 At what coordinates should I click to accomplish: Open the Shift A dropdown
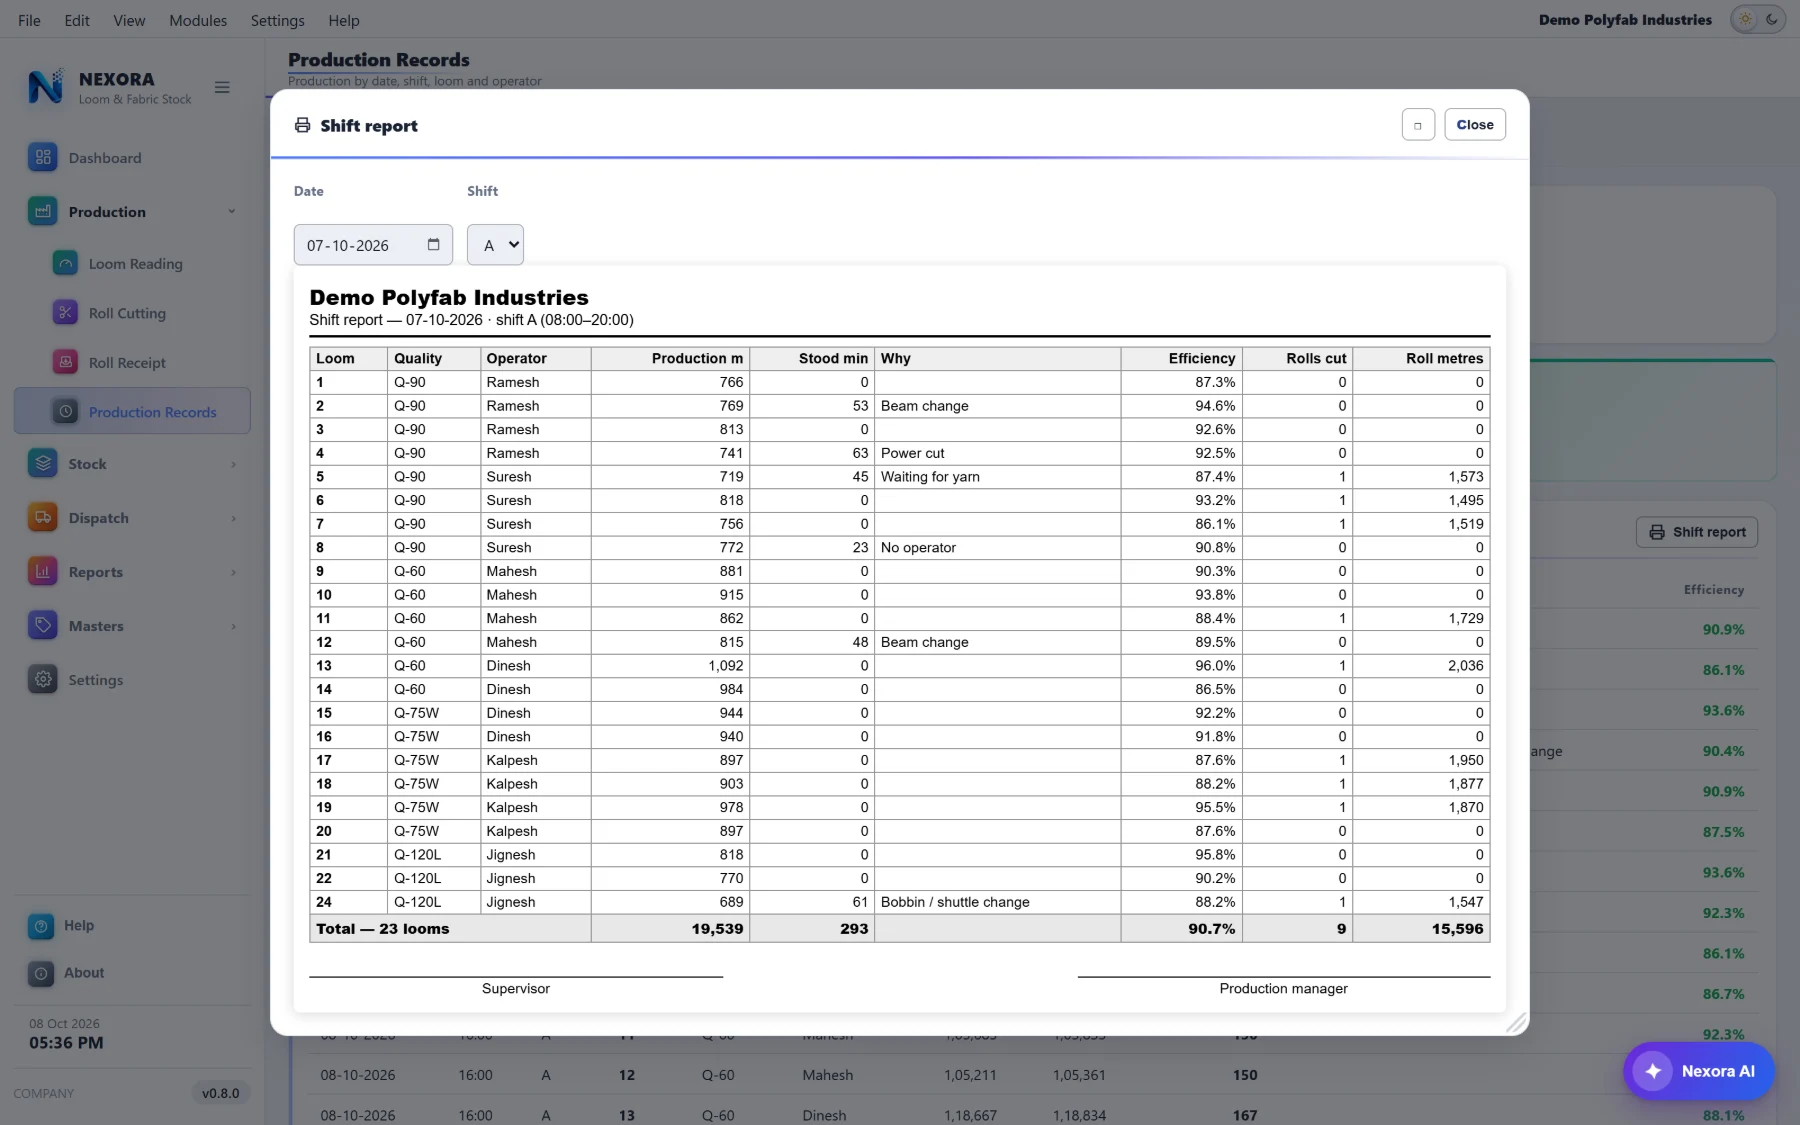pyautogui.click(x=495, y=244)
